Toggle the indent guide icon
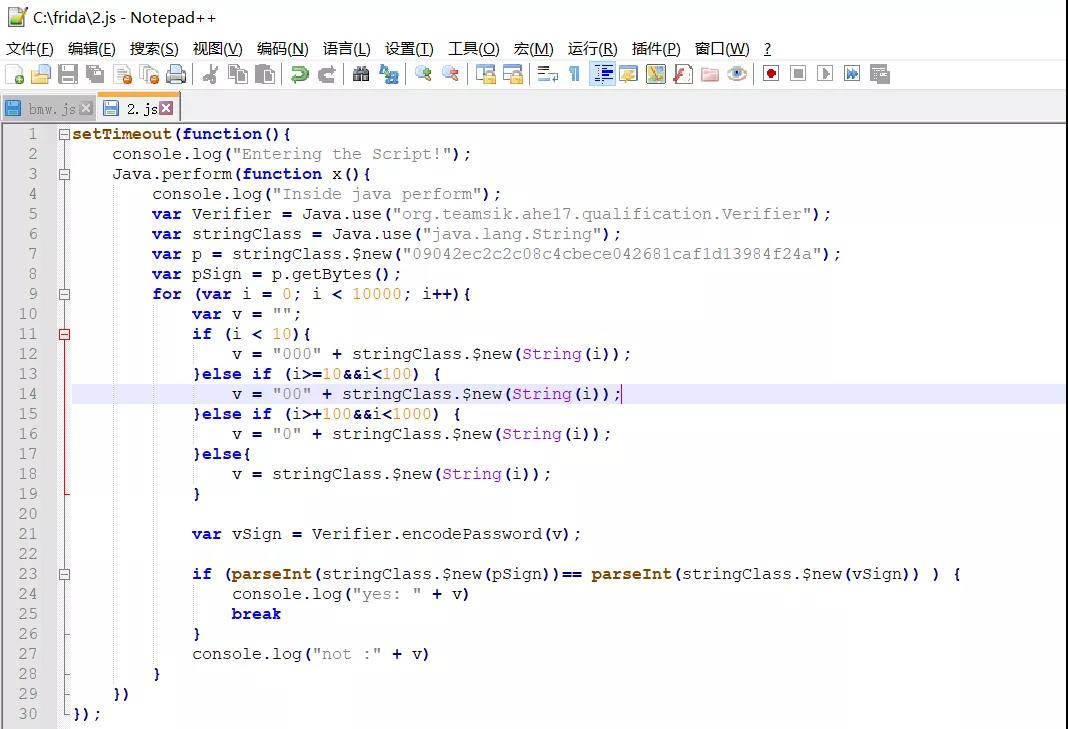1068x729 pixels. [603, 74]
